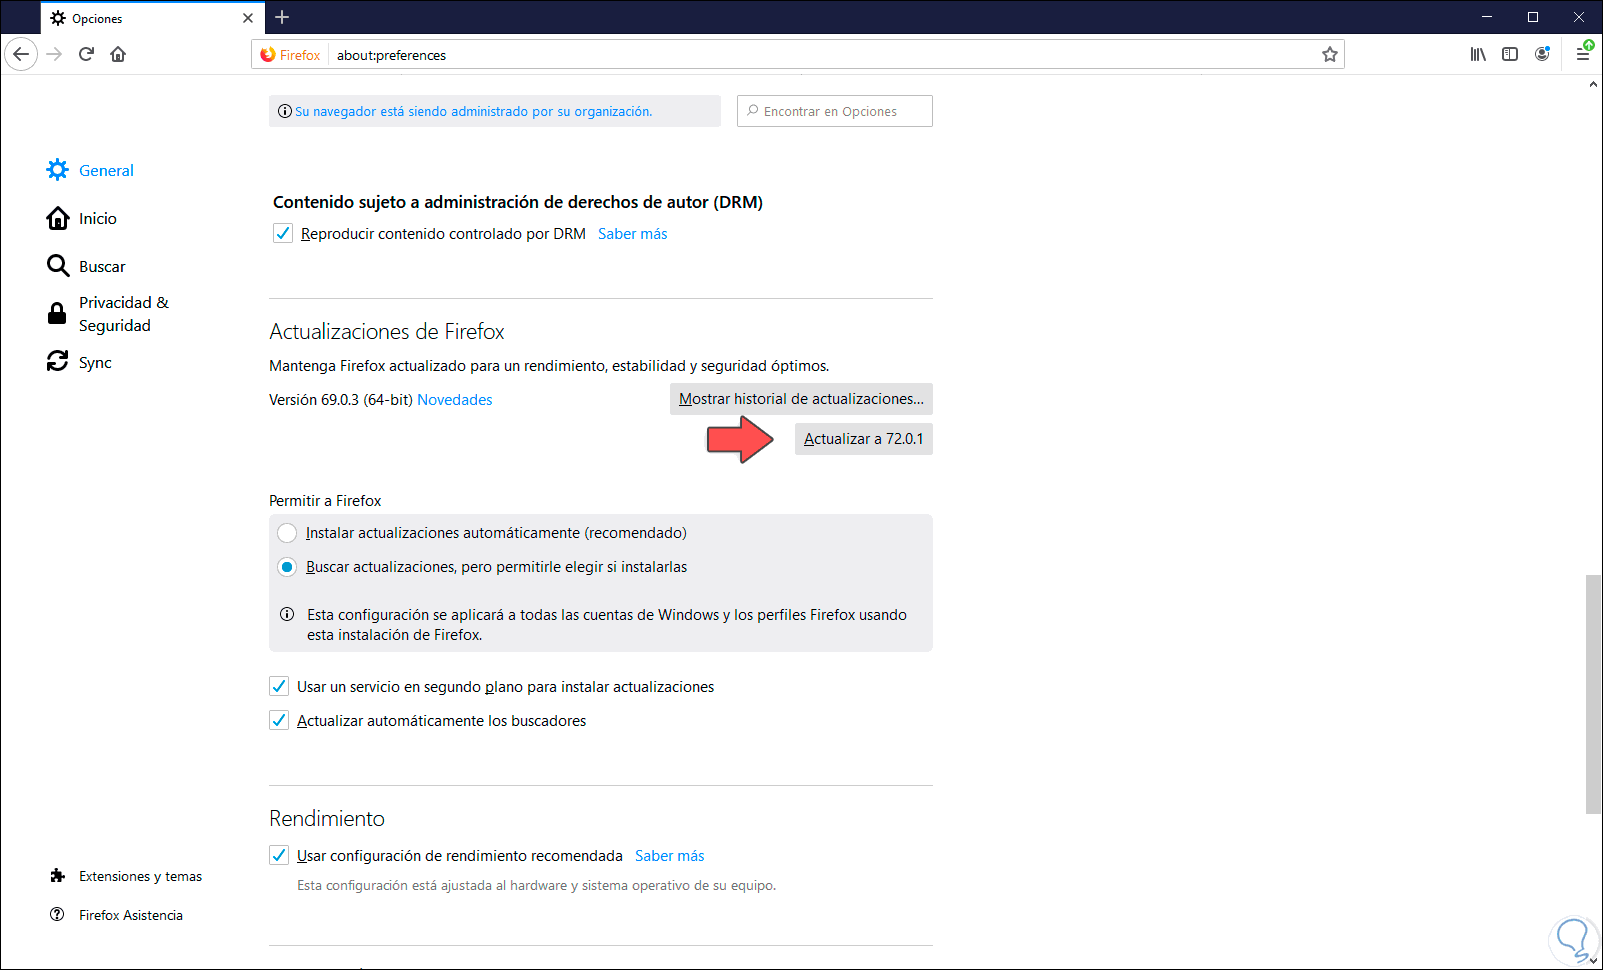The height and width of the screenshot is (970, 1603).
Task: Click the "Actualizaciones de Firefox" heading
Action: coord(387,332)
